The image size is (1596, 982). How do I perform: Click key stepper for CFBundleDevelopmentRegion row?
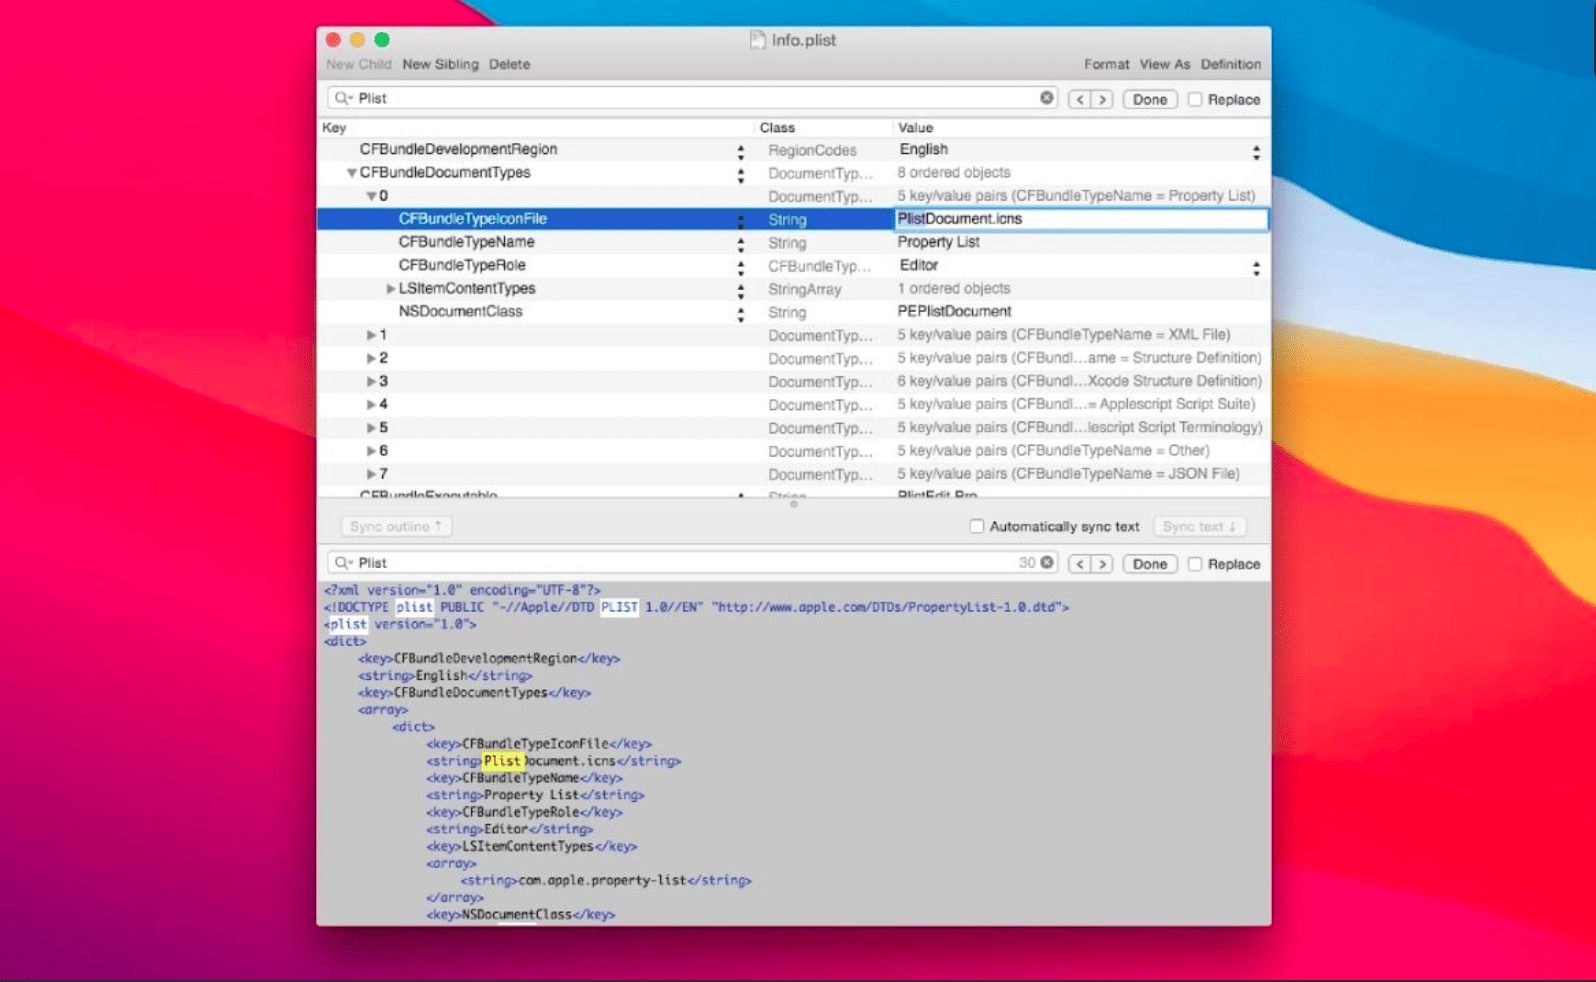[x=740, y=152]
